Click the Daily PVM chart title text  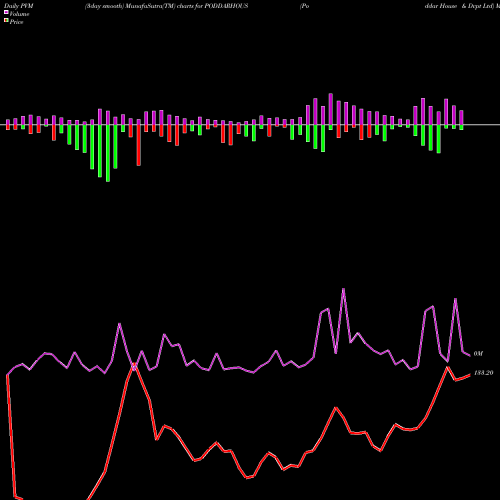click(19, 6)
